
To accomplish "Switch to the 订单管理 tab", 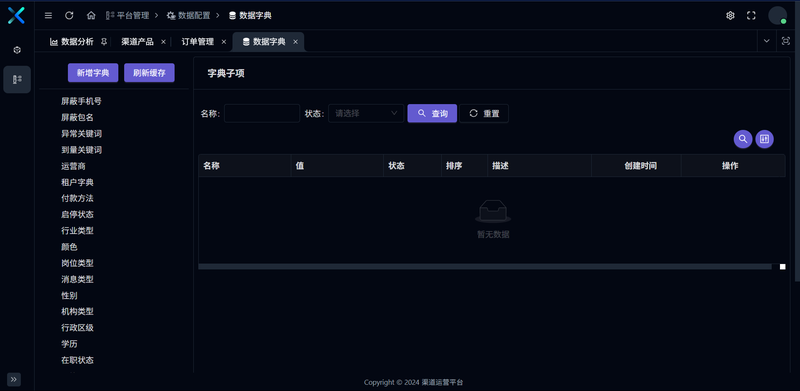I will 197,42.
